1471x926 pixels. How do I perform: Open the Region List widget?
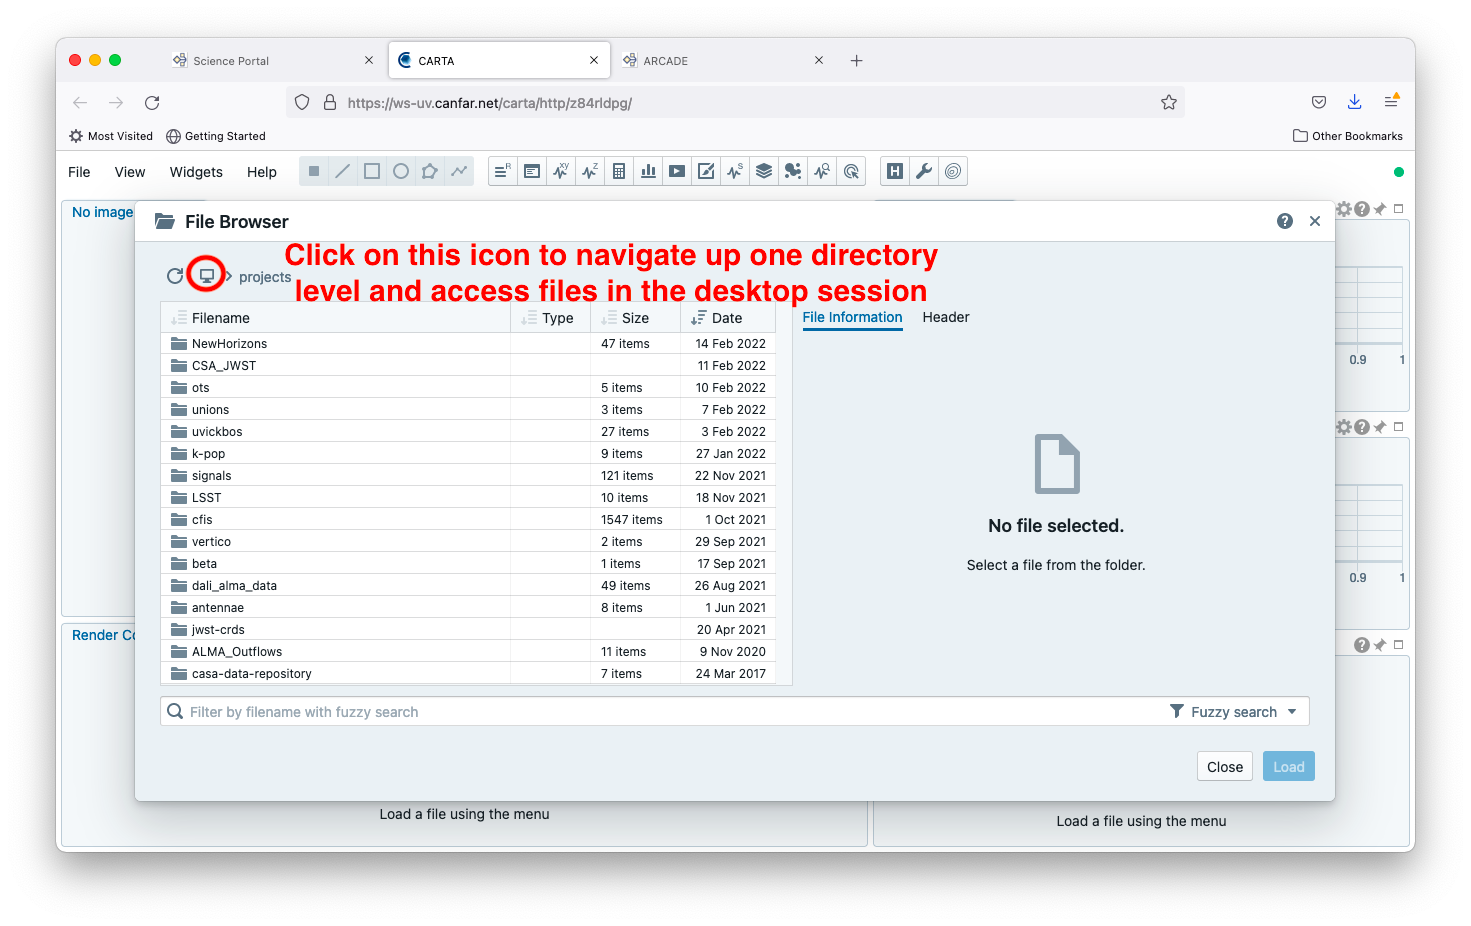503,171
